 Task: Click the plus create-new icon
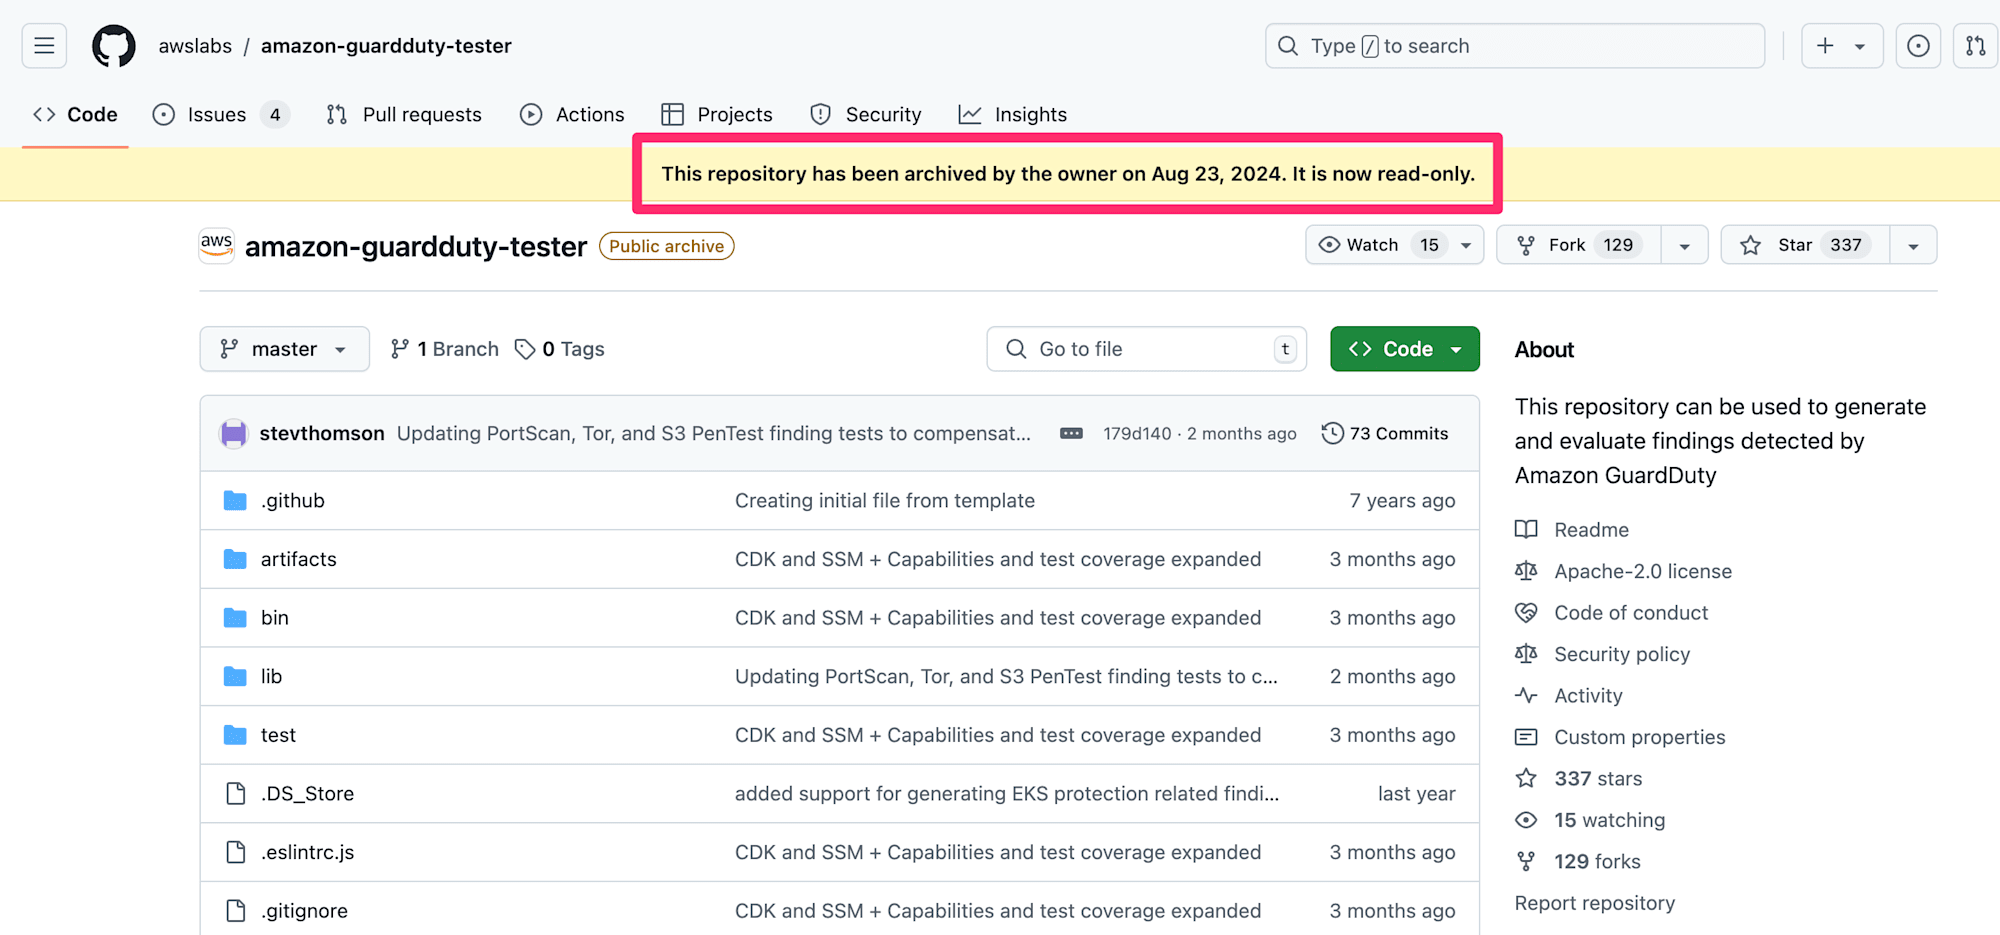[x=1825, y=46]
